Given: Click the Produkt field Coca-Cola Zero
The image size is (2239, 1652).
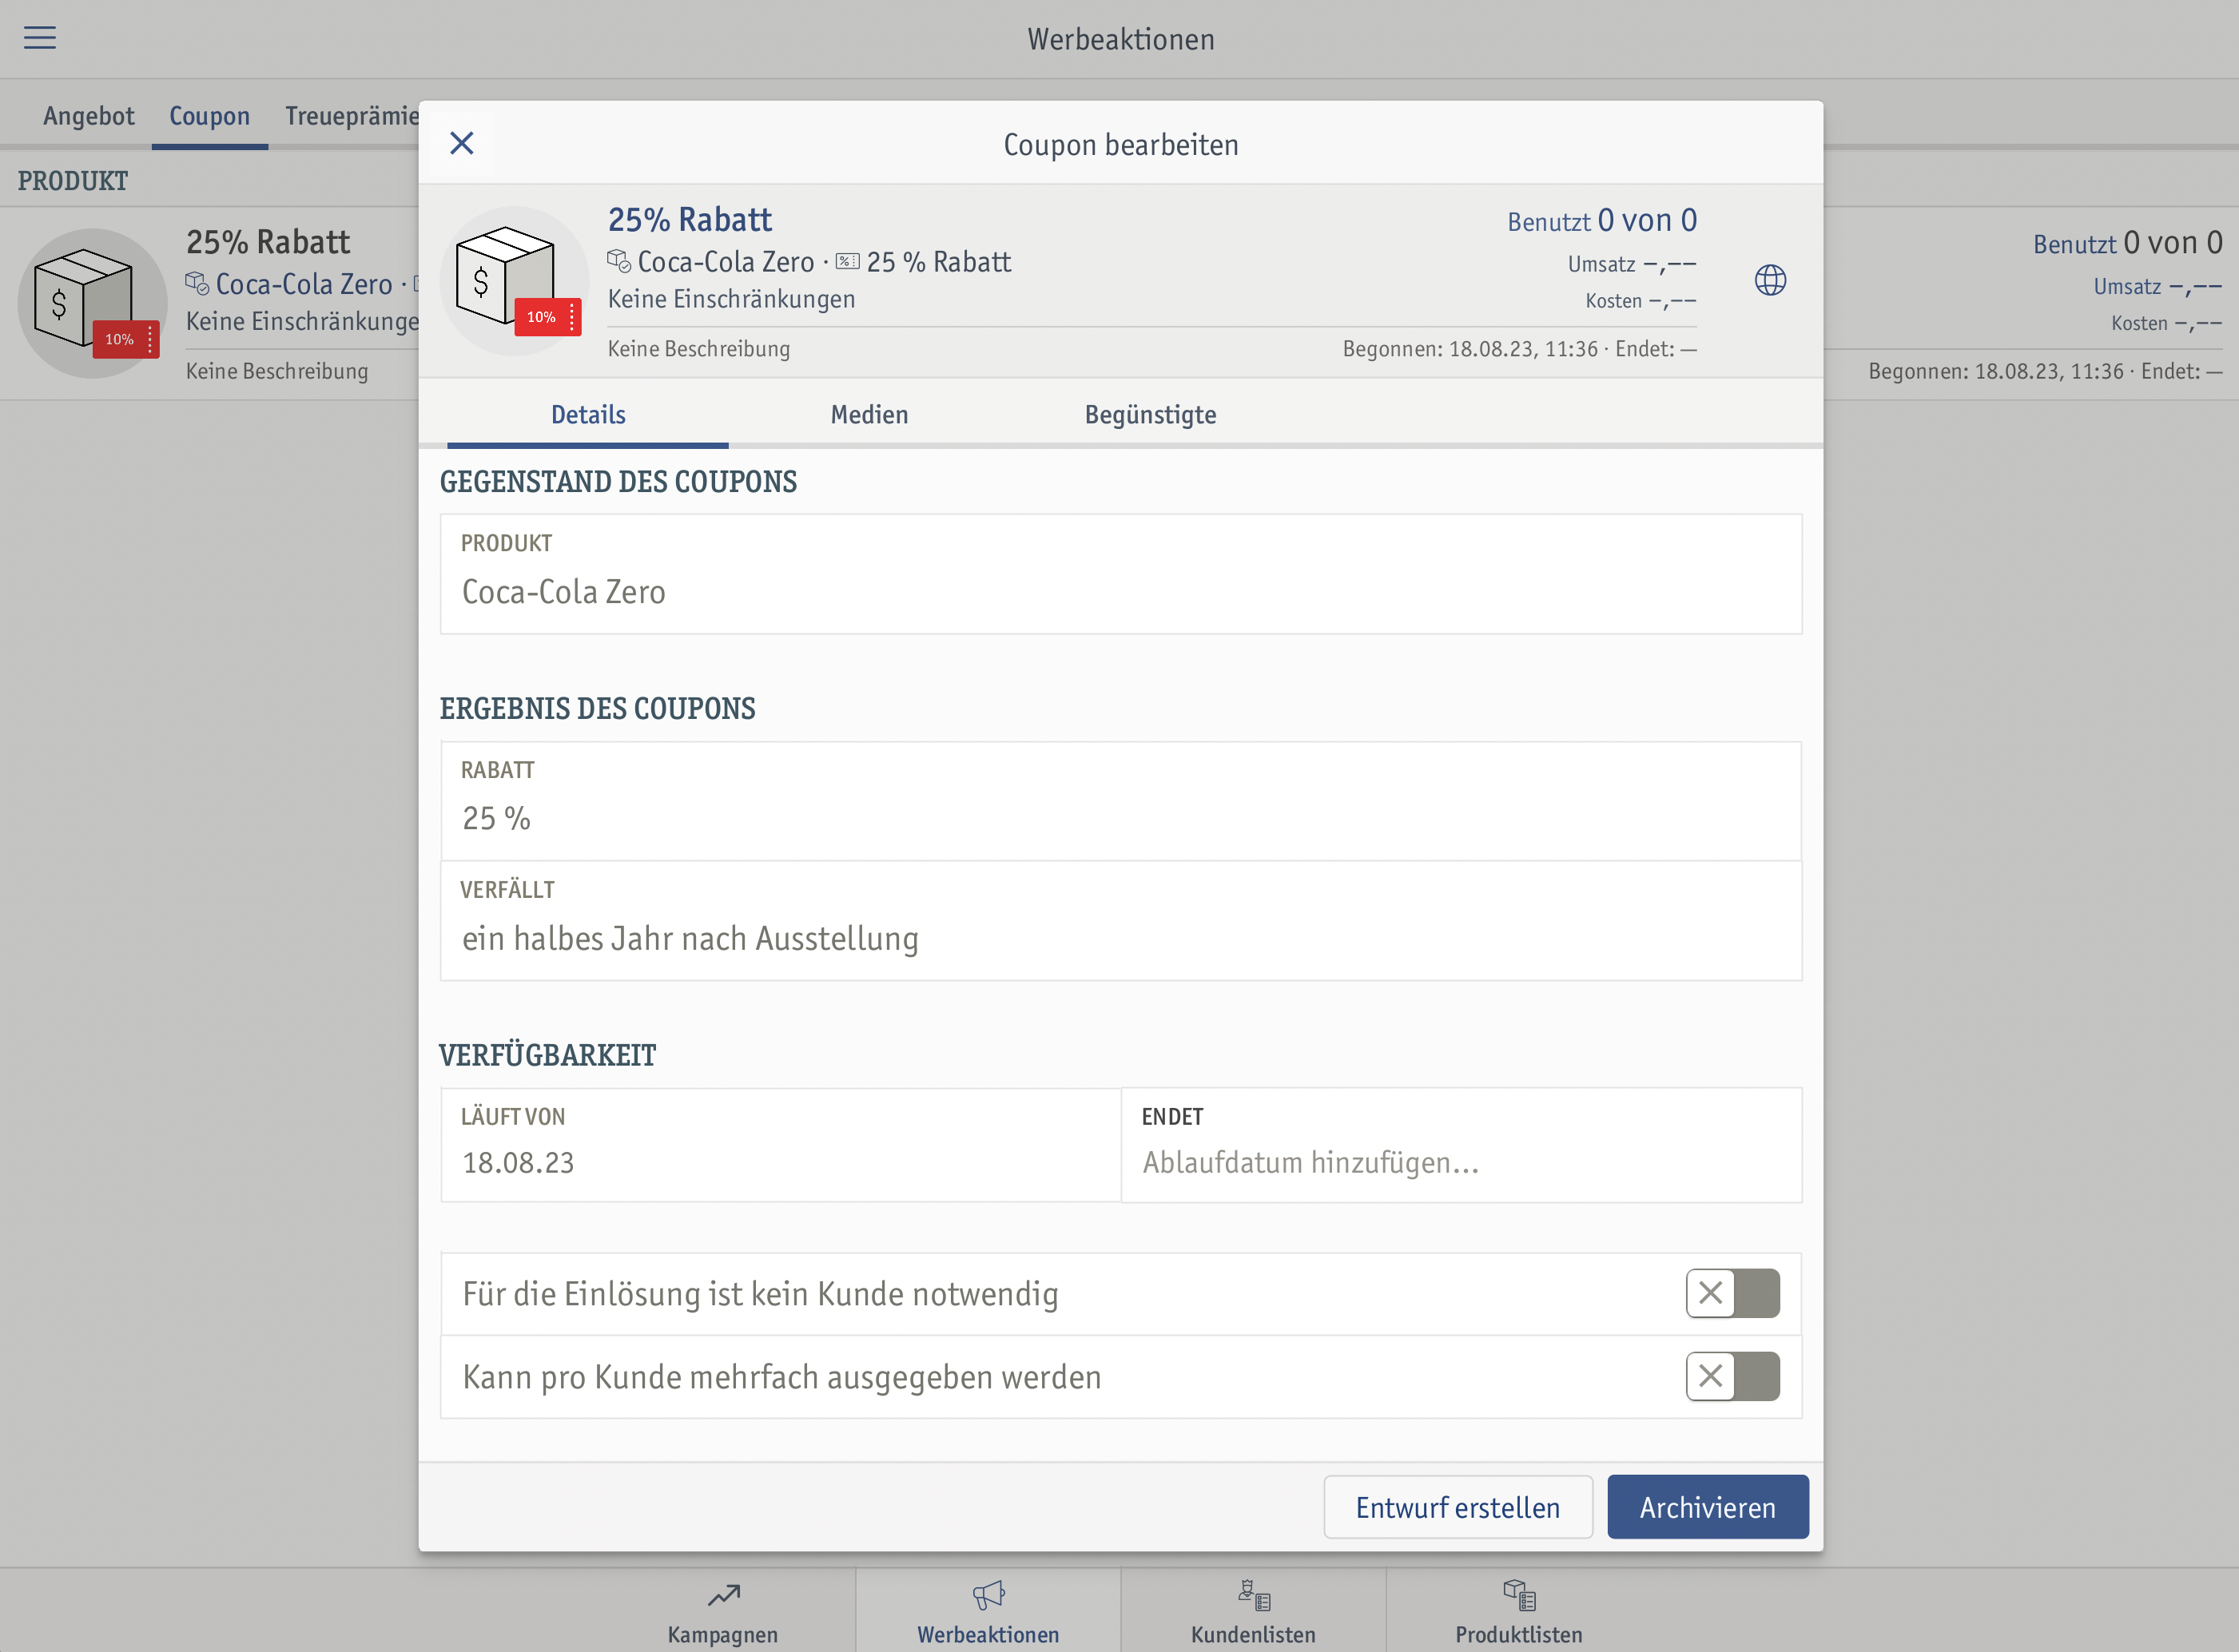Looking at the screenshot, I should (1121, 574).
